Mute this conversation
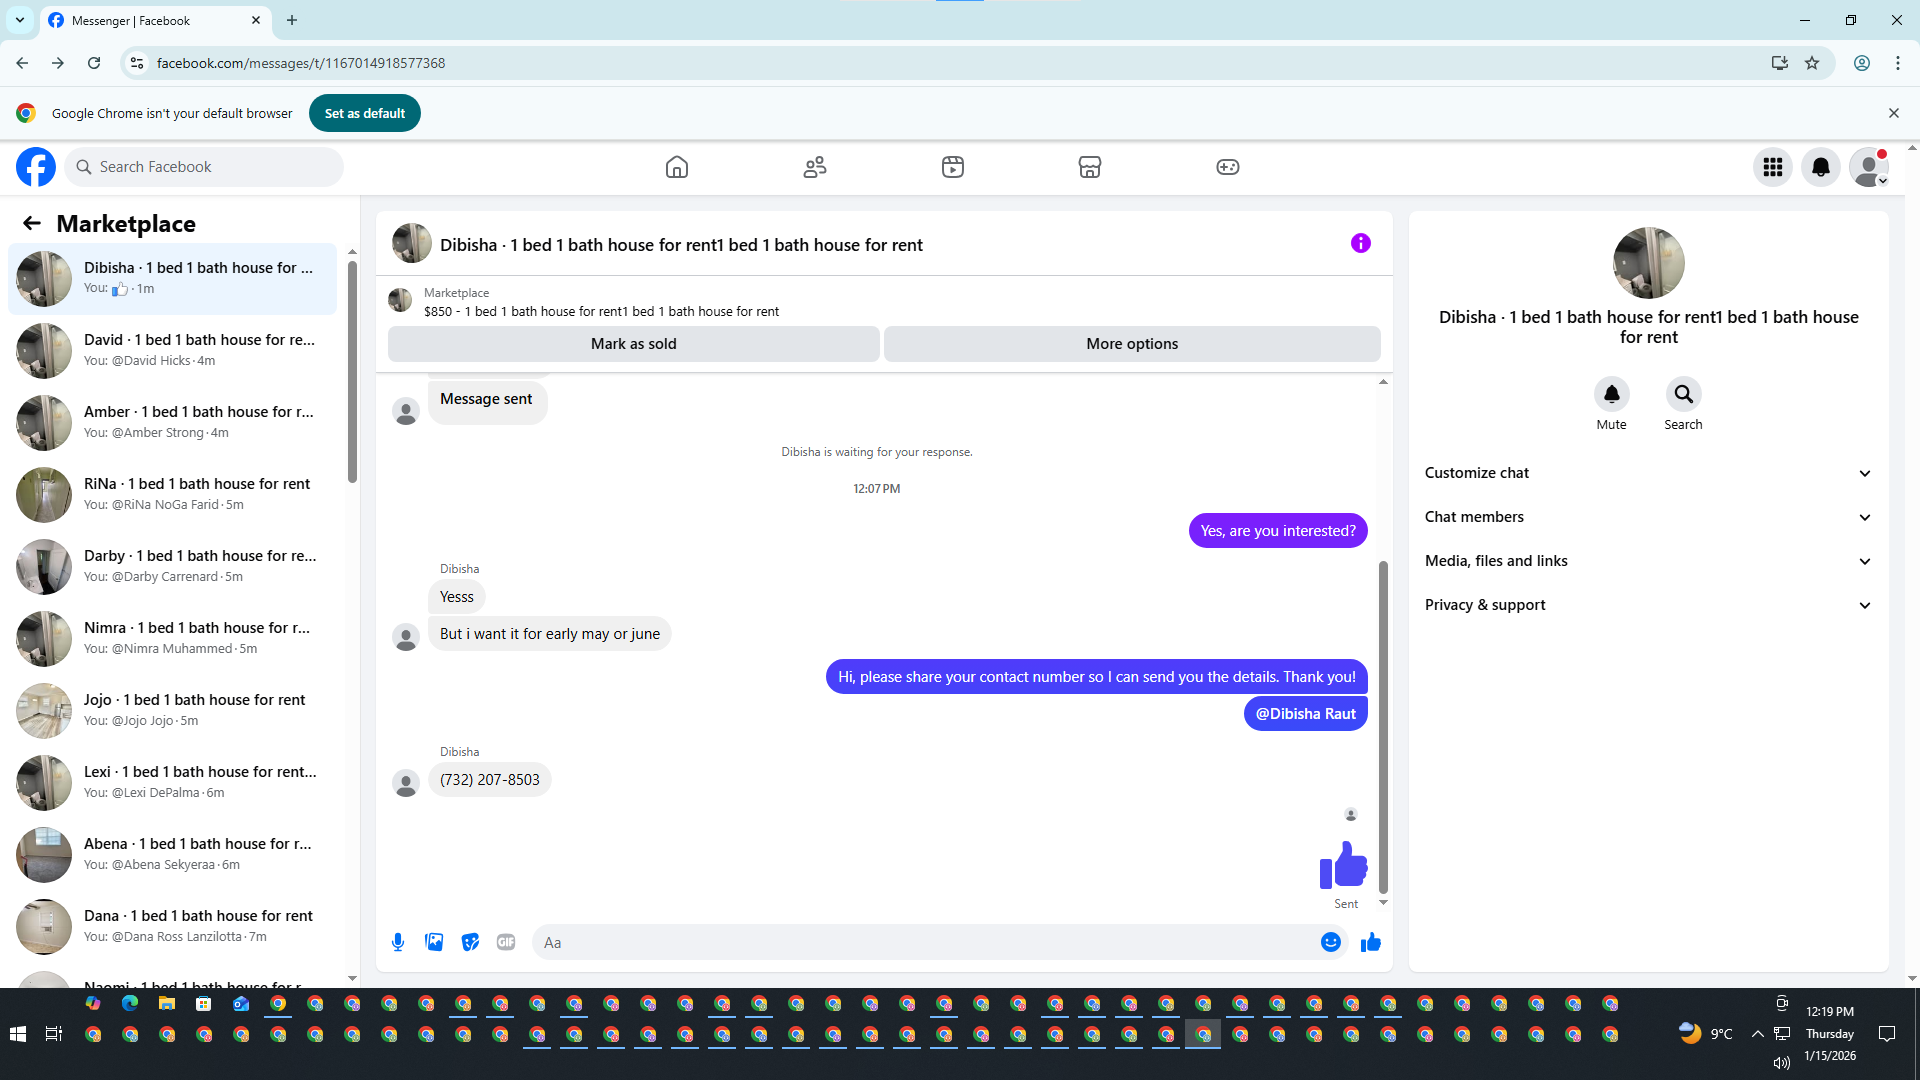The width and height of the screenshot is (1920, 1080). tap(1611, 394)
